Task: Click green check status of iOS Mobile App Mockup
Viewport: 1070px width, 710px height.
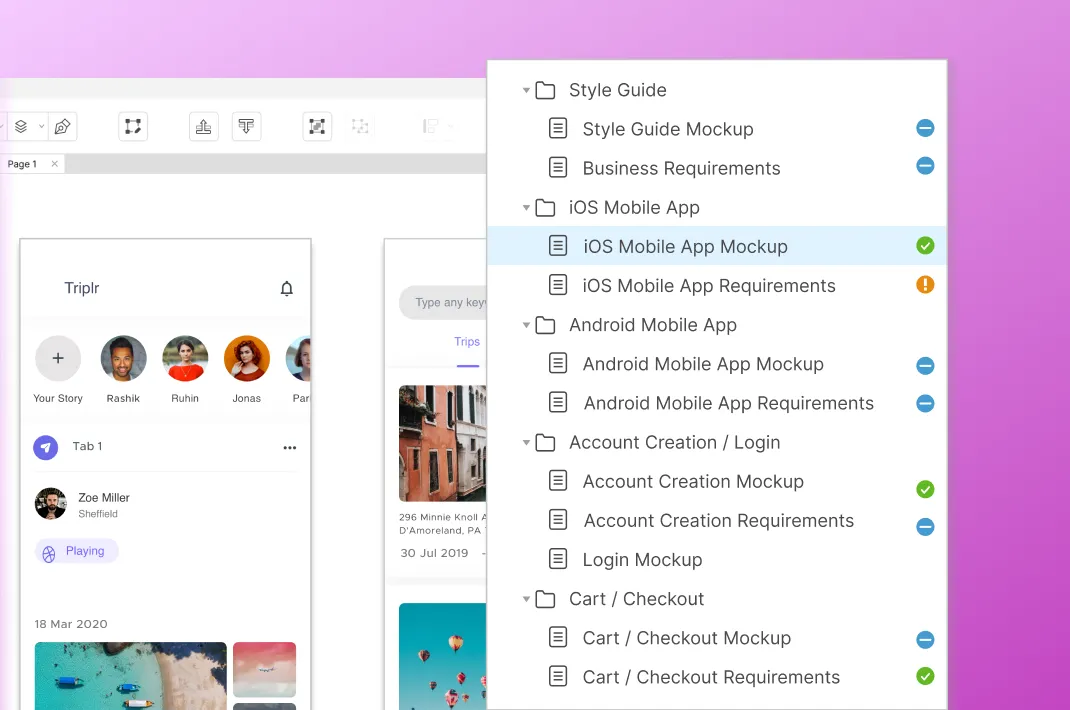Action: pyautogui.click(x=925, y=246)
